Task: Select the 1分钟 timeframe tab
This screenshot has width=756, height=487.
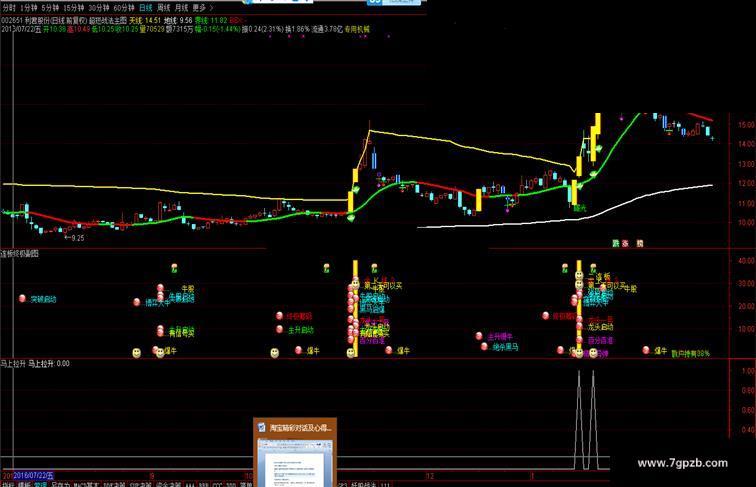Action: pos(29,8)
